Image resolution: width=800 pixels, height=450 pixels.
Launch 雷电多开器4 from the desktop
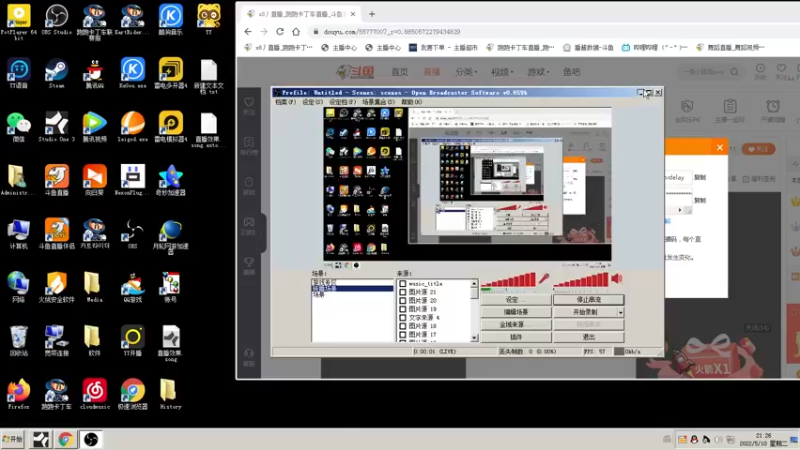[170, 73]
